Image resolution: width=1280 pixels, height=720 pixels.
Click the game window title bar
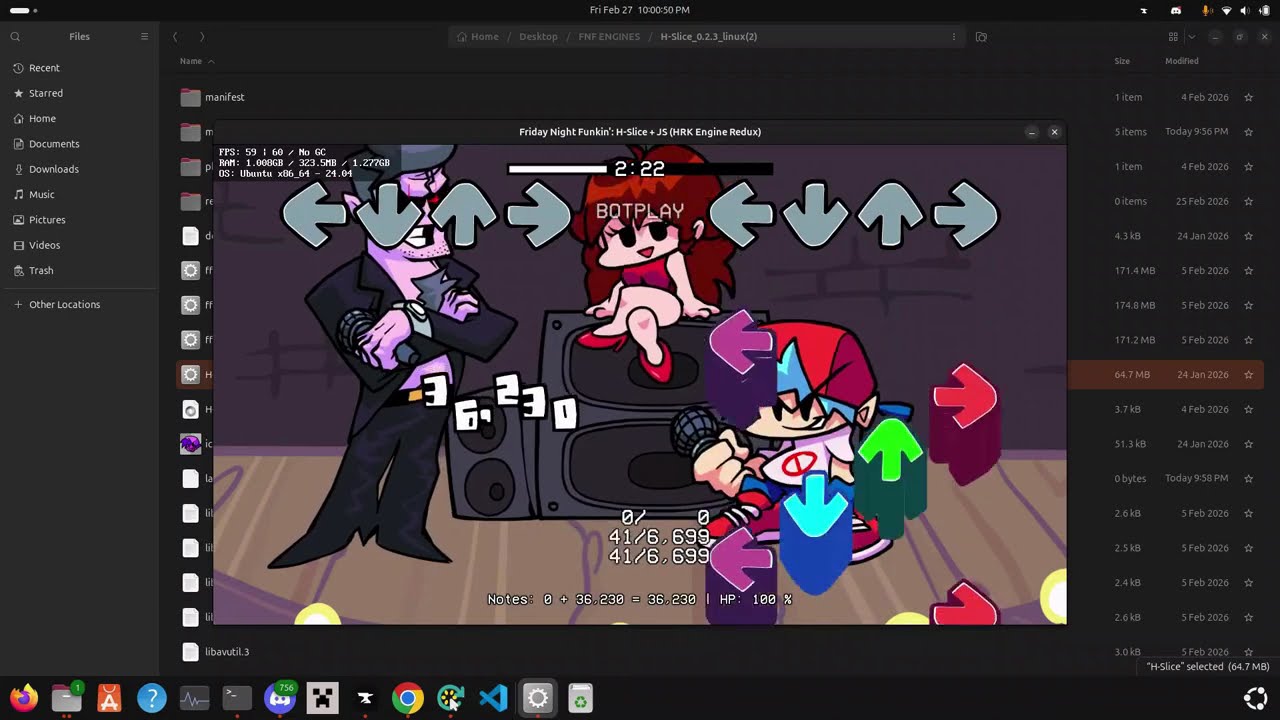pyautogui.click(x=640, y=132)
